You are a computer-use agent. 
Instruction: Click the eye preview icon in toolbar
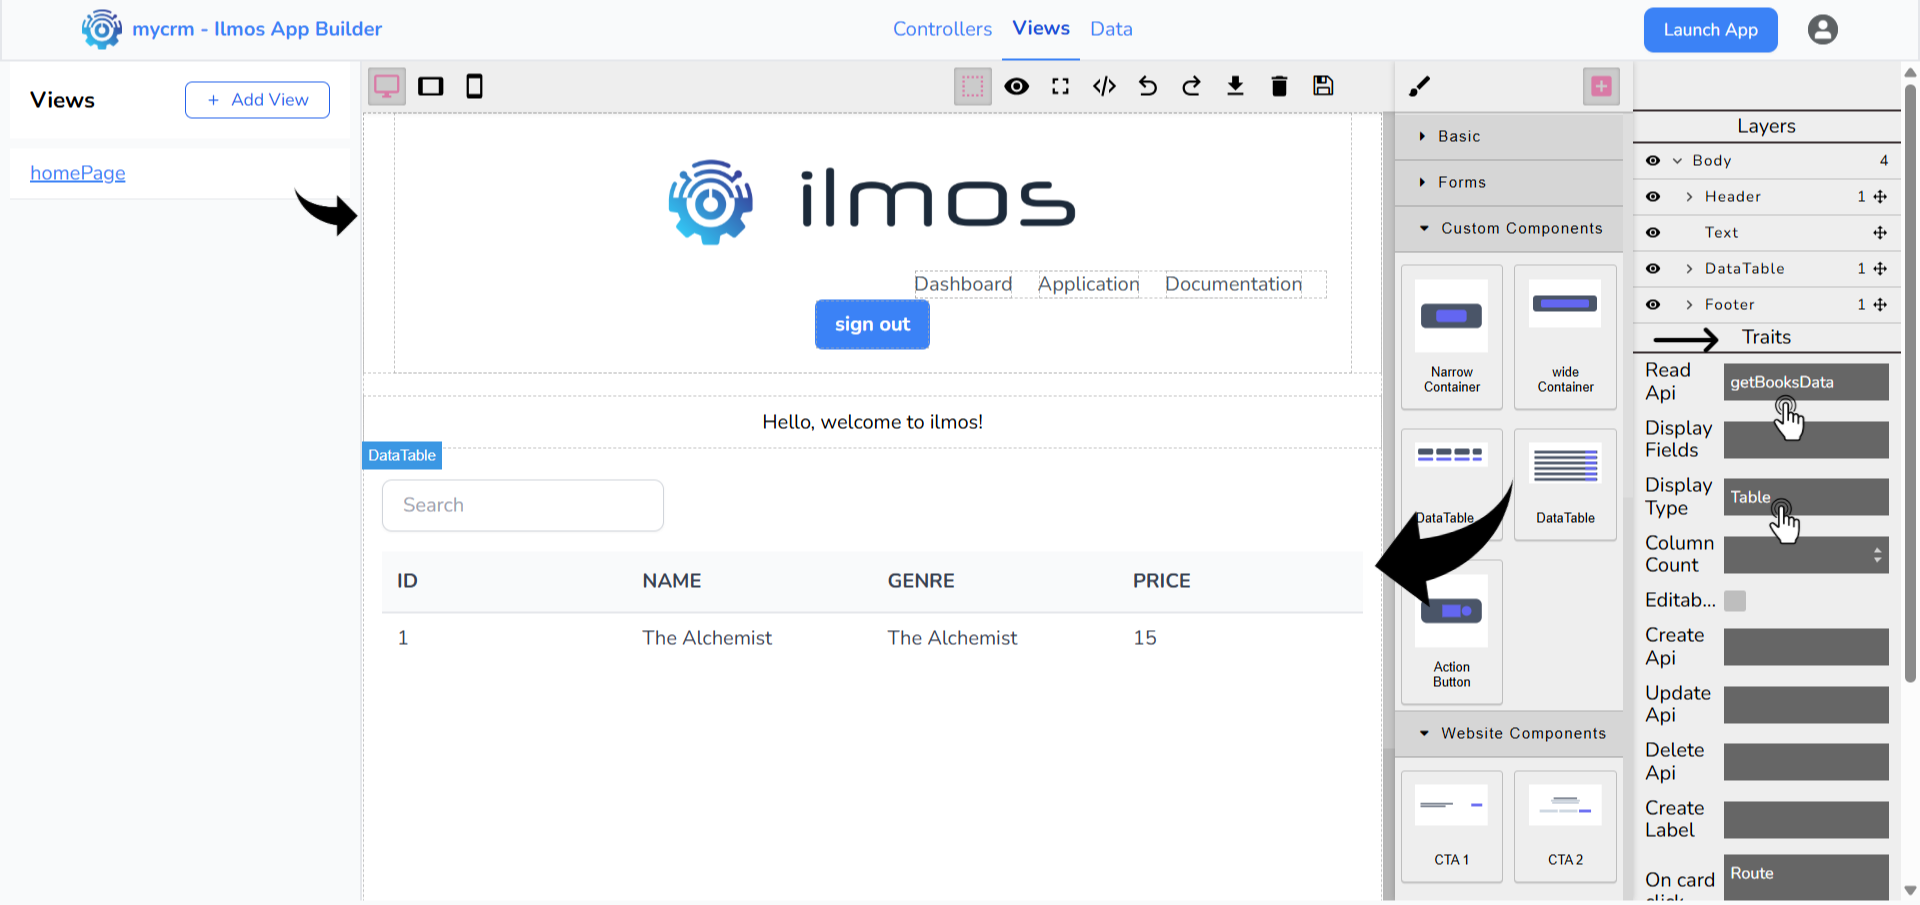point(1017,86)
